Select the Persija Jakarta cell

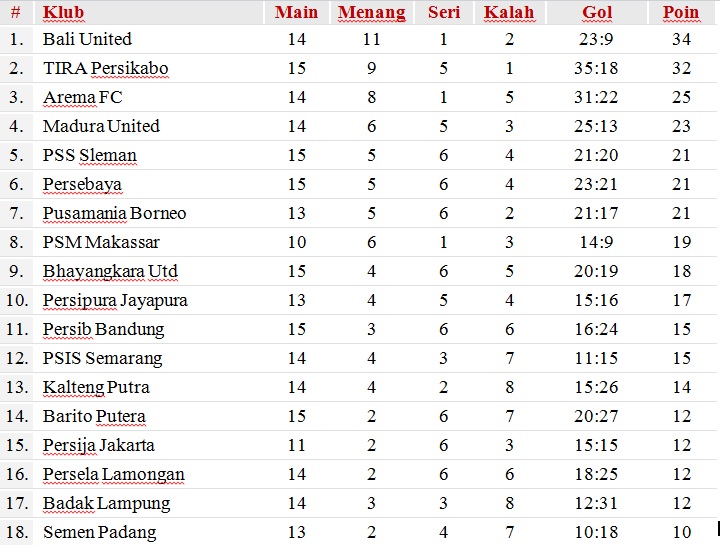pyautogui.click(x=98, y=445)
